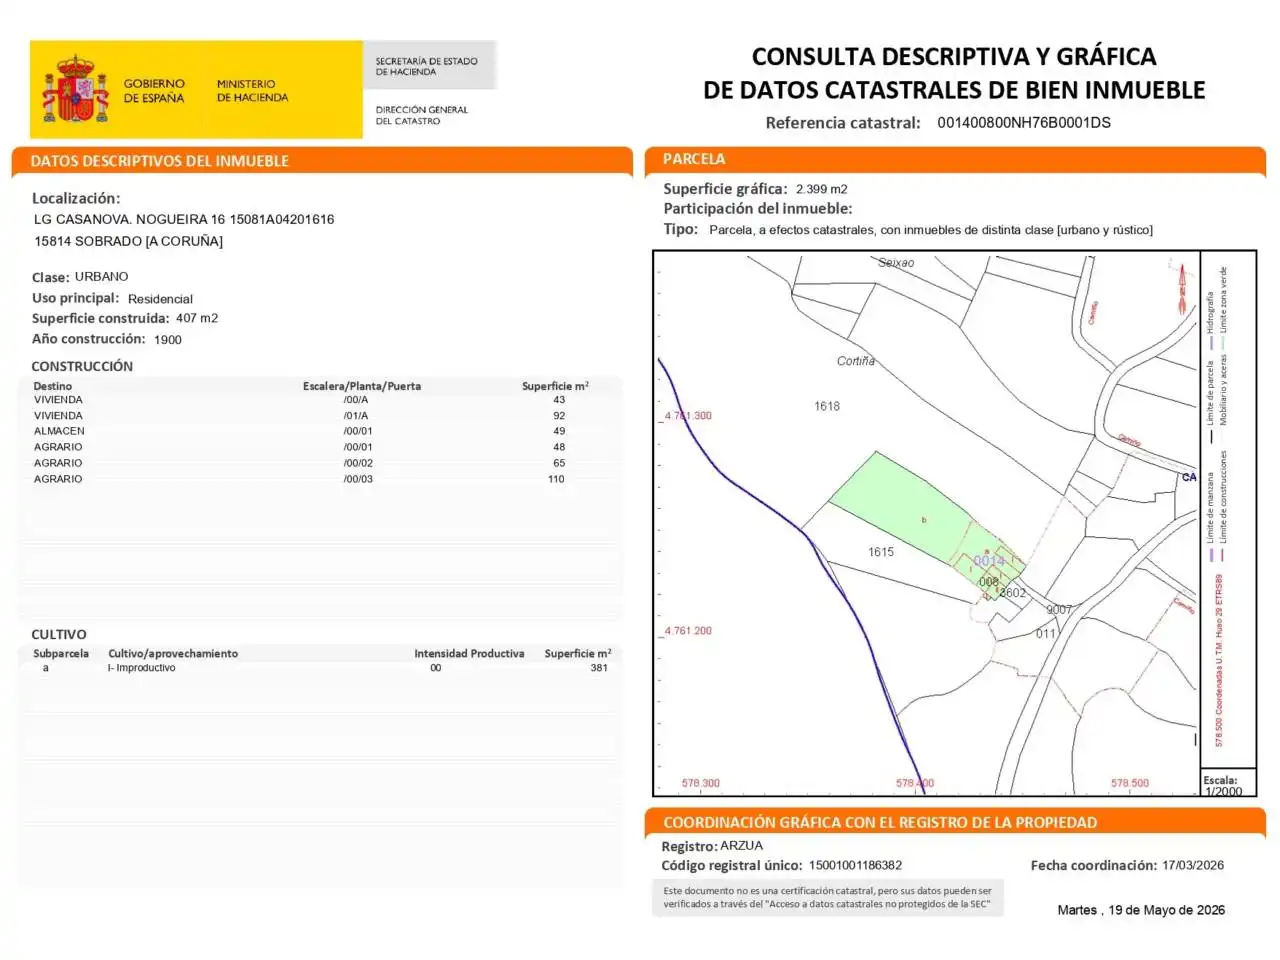Click the built surface value '407 m2'
This screenshot has height=960, width=1280.
(197, 318)
